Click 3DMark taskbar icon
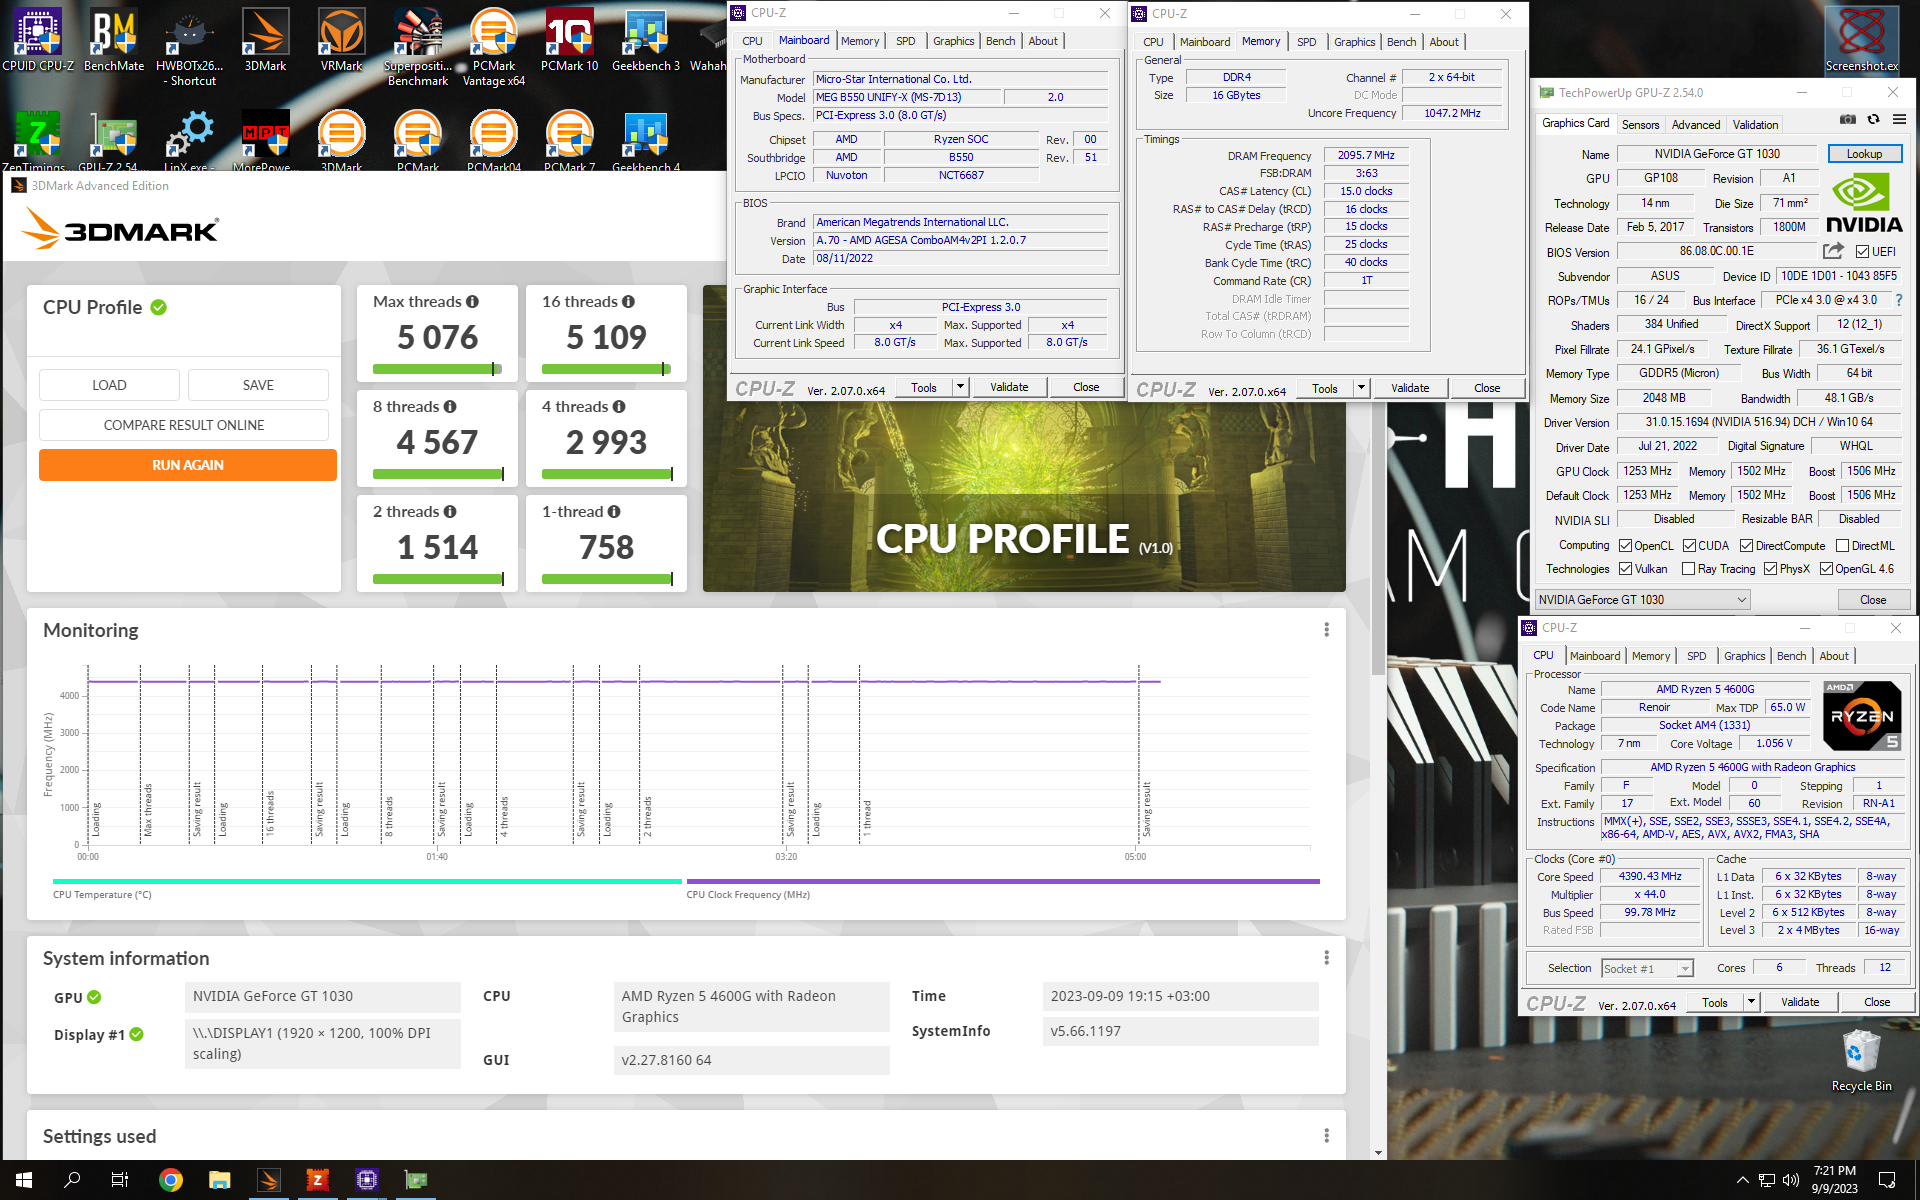This screenshot has width=1920, height=1200. [269, 1180]
